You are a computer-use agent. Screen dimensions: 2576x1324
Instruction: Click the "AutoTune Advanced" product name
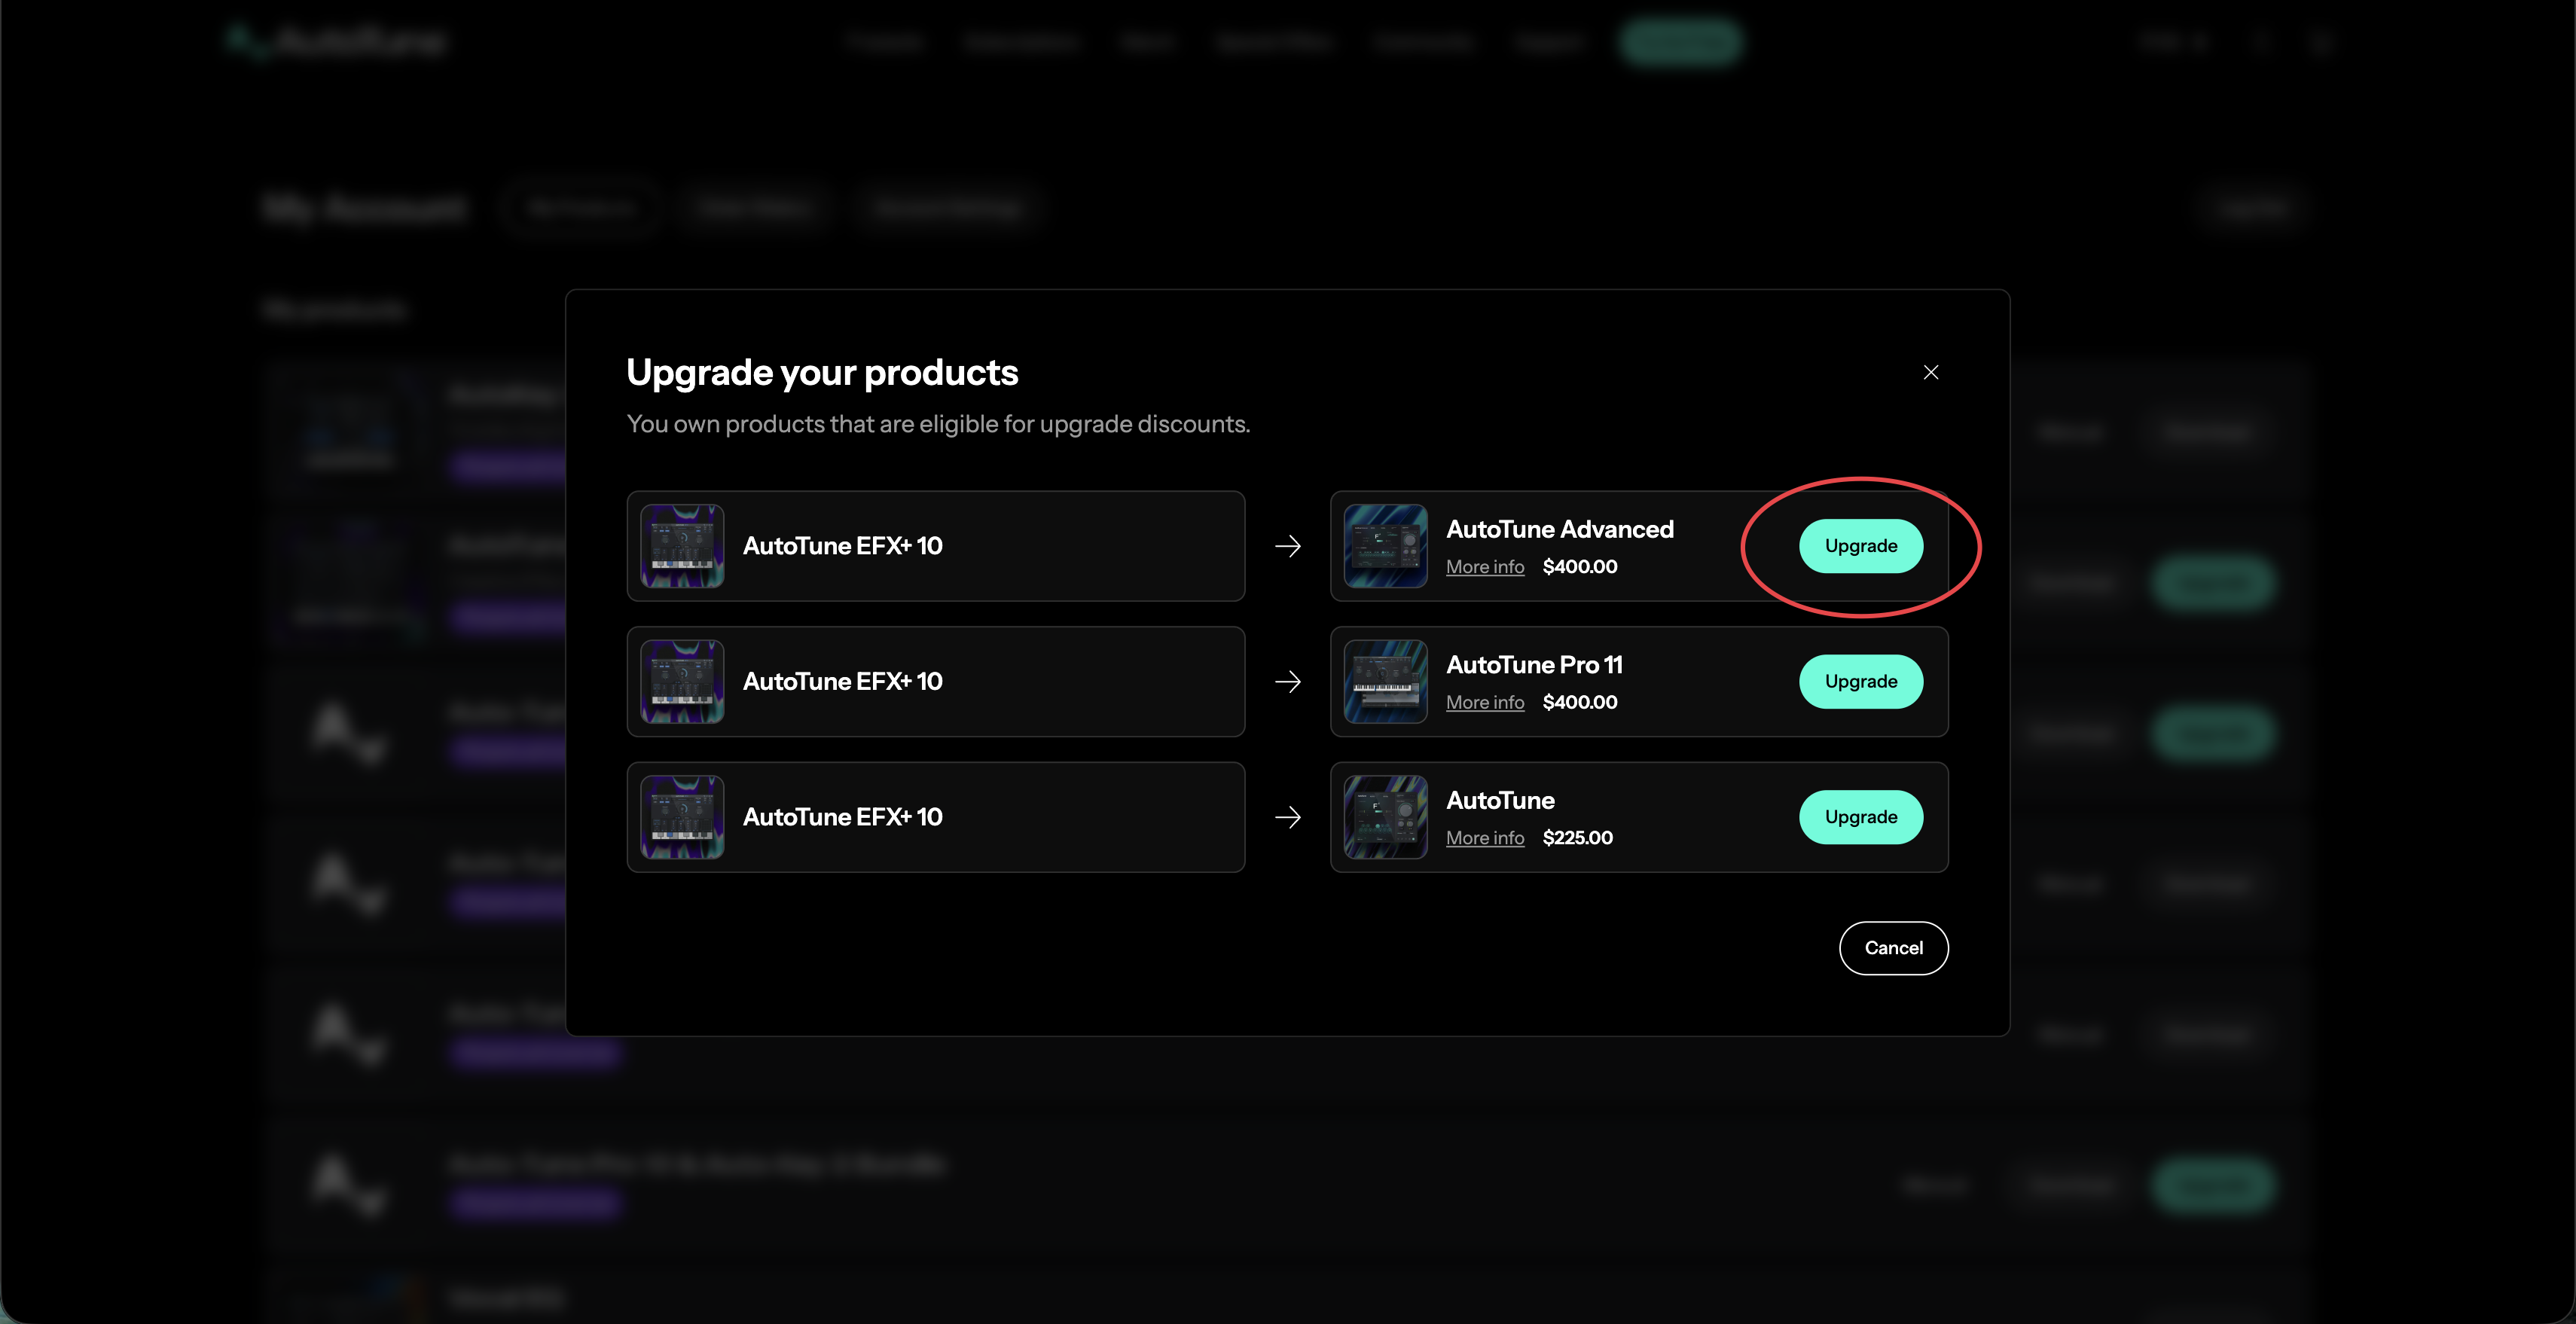(1560, 529)
